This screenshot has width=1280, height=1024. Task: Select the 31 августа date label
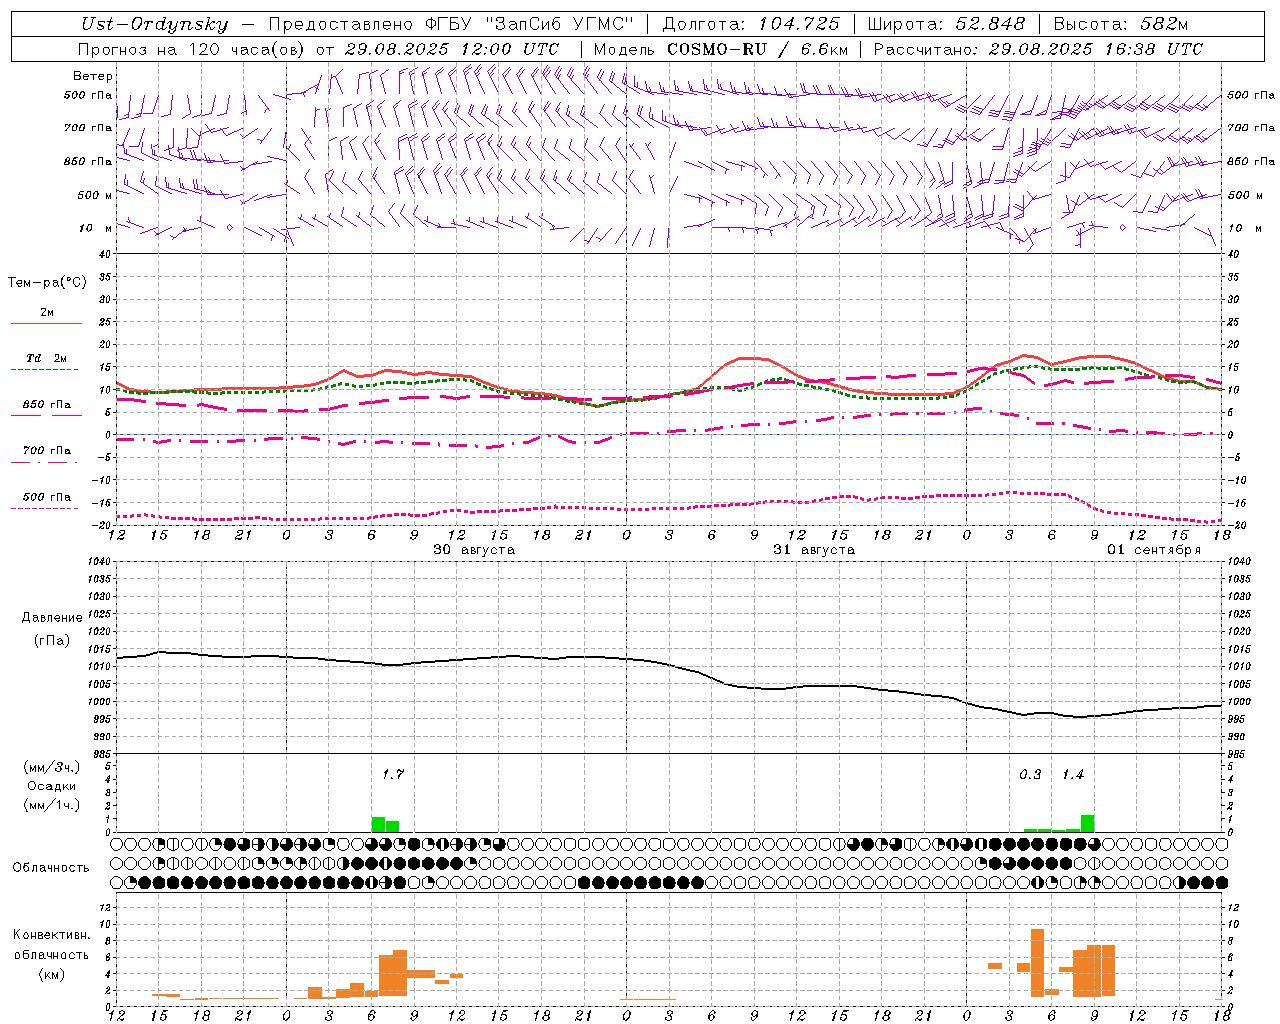814,549
